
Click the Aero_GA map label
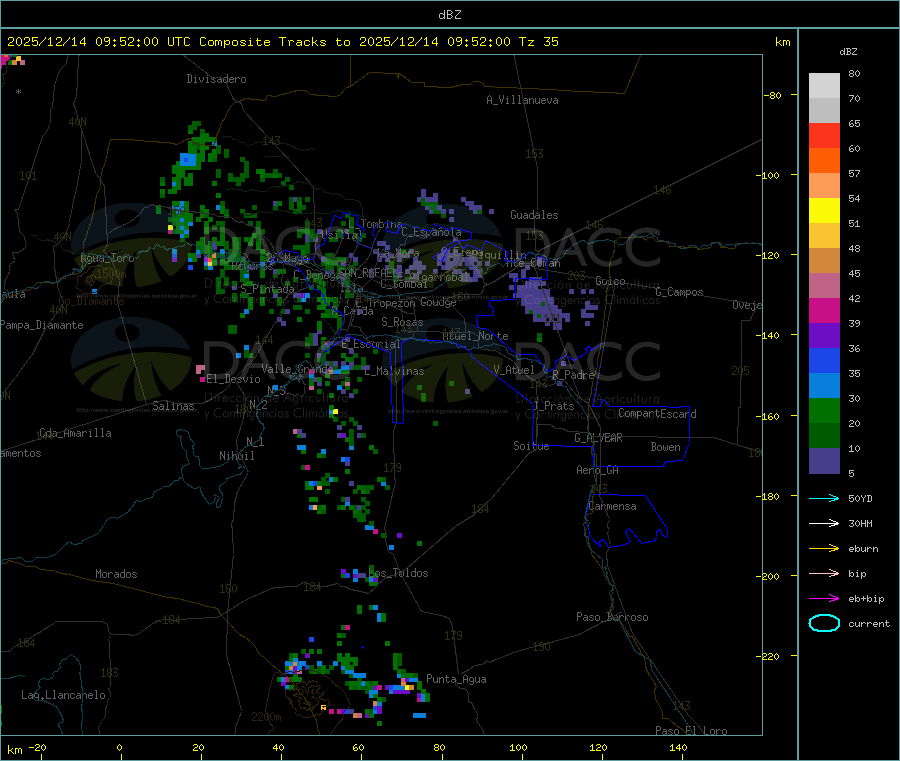coord(598,470)
